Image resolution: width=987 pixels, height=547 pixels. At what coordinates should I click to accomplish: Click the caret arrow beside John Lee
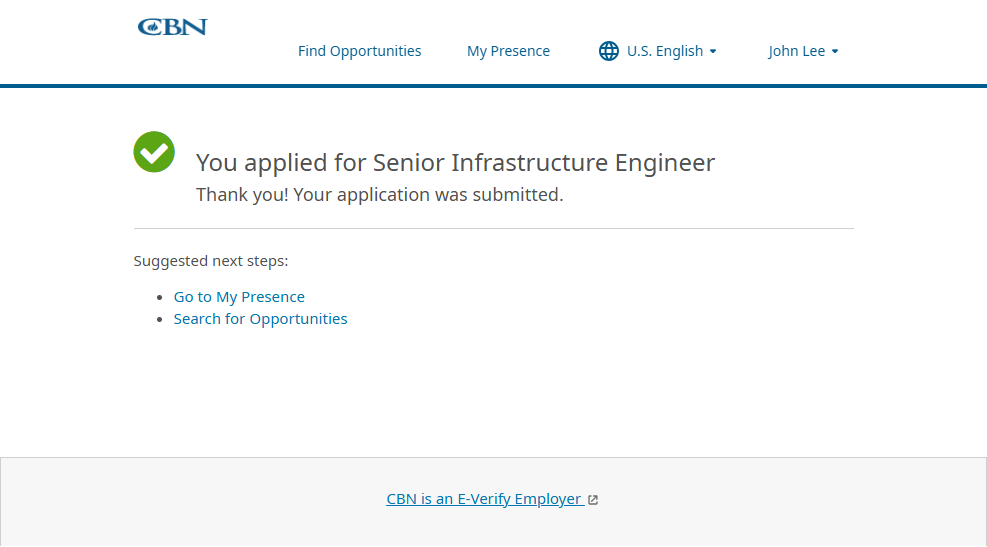(835, 52)
